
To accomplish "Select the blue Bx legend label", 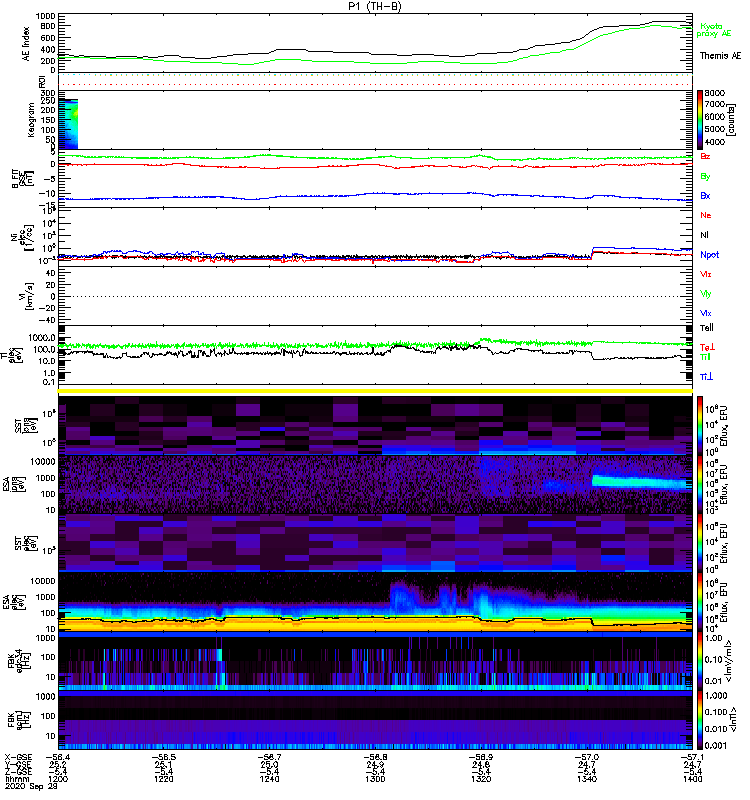I will coord(705,196).
